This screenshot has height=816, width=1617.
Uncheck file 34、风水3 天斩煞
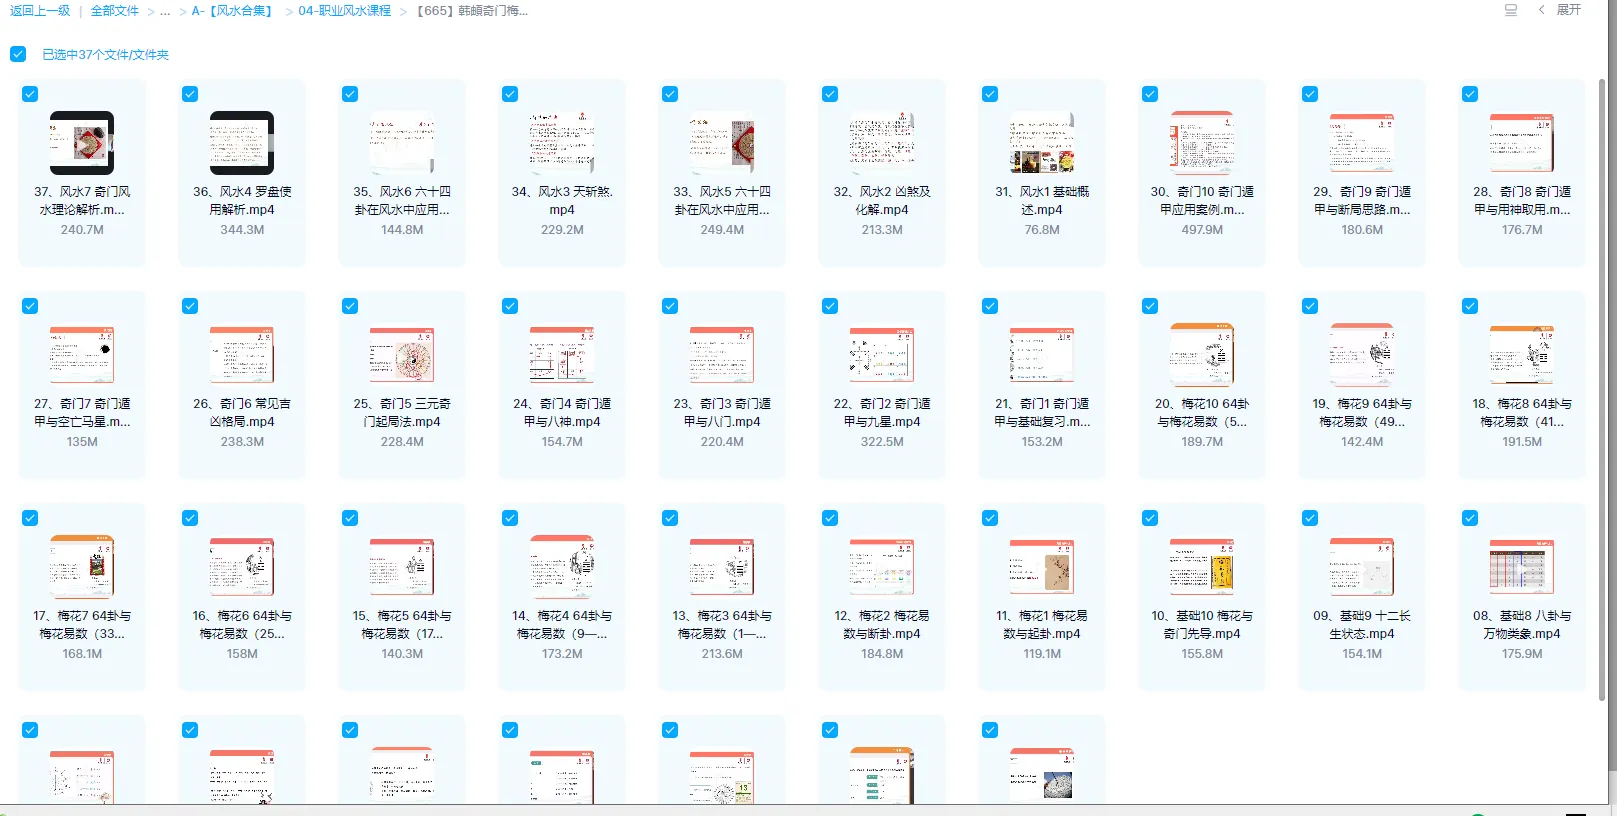point(510,94)
